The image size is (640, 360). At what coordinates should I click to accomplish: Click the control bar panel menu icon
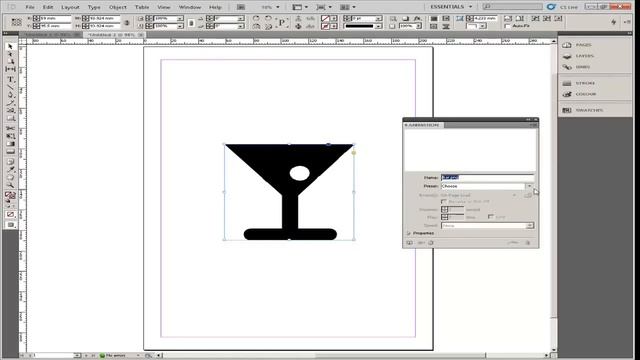click(628, 22)
